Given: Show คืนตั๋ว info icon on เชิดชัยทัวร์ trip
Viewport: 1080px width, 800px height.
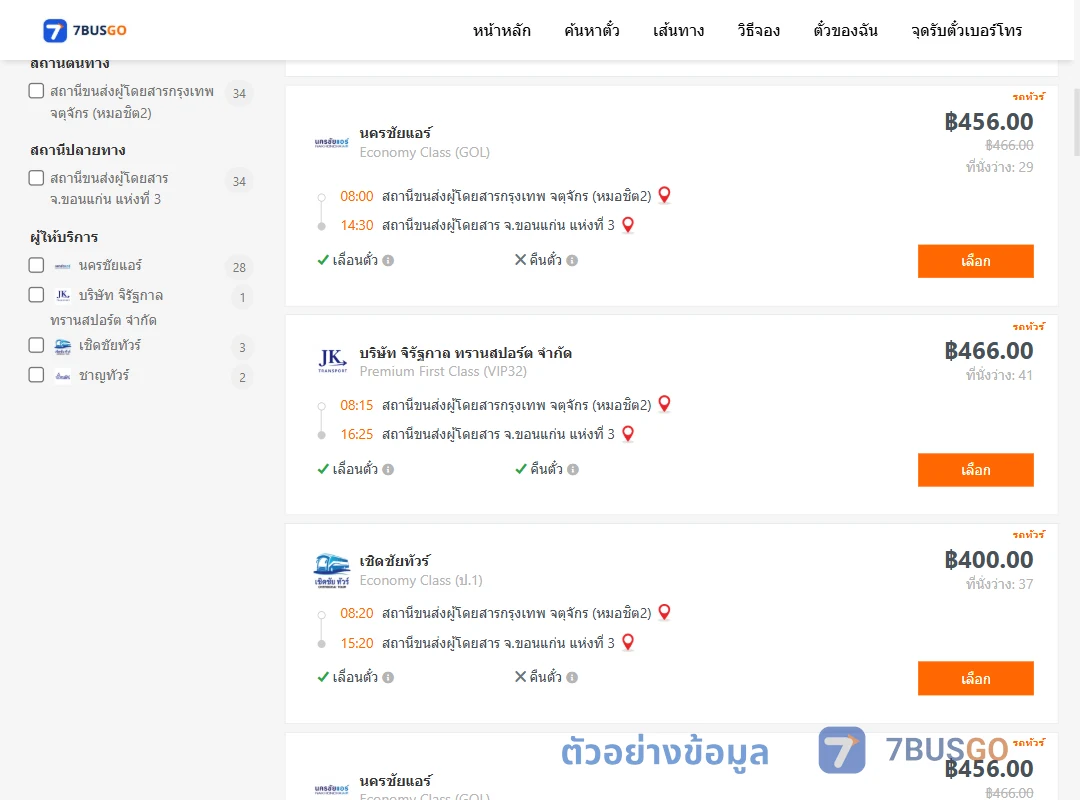Looking at the screenshot, I should pyautogui.click(x=572, y=677).
